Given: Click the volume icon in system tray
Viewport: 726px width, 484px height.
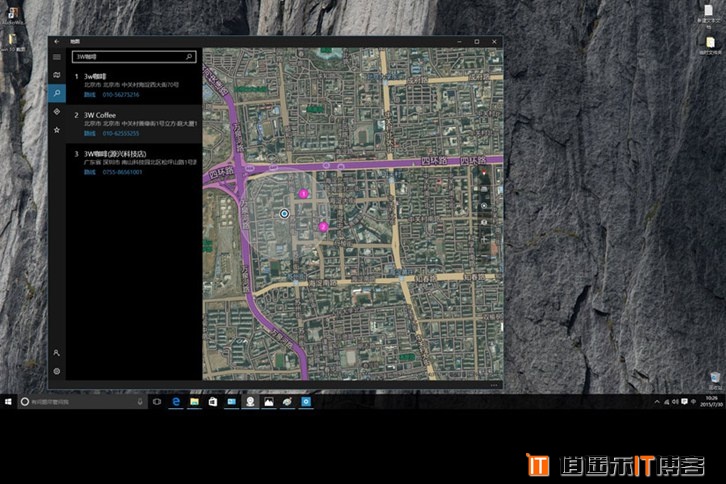Looking at the screenshot, I should [675, 402].
